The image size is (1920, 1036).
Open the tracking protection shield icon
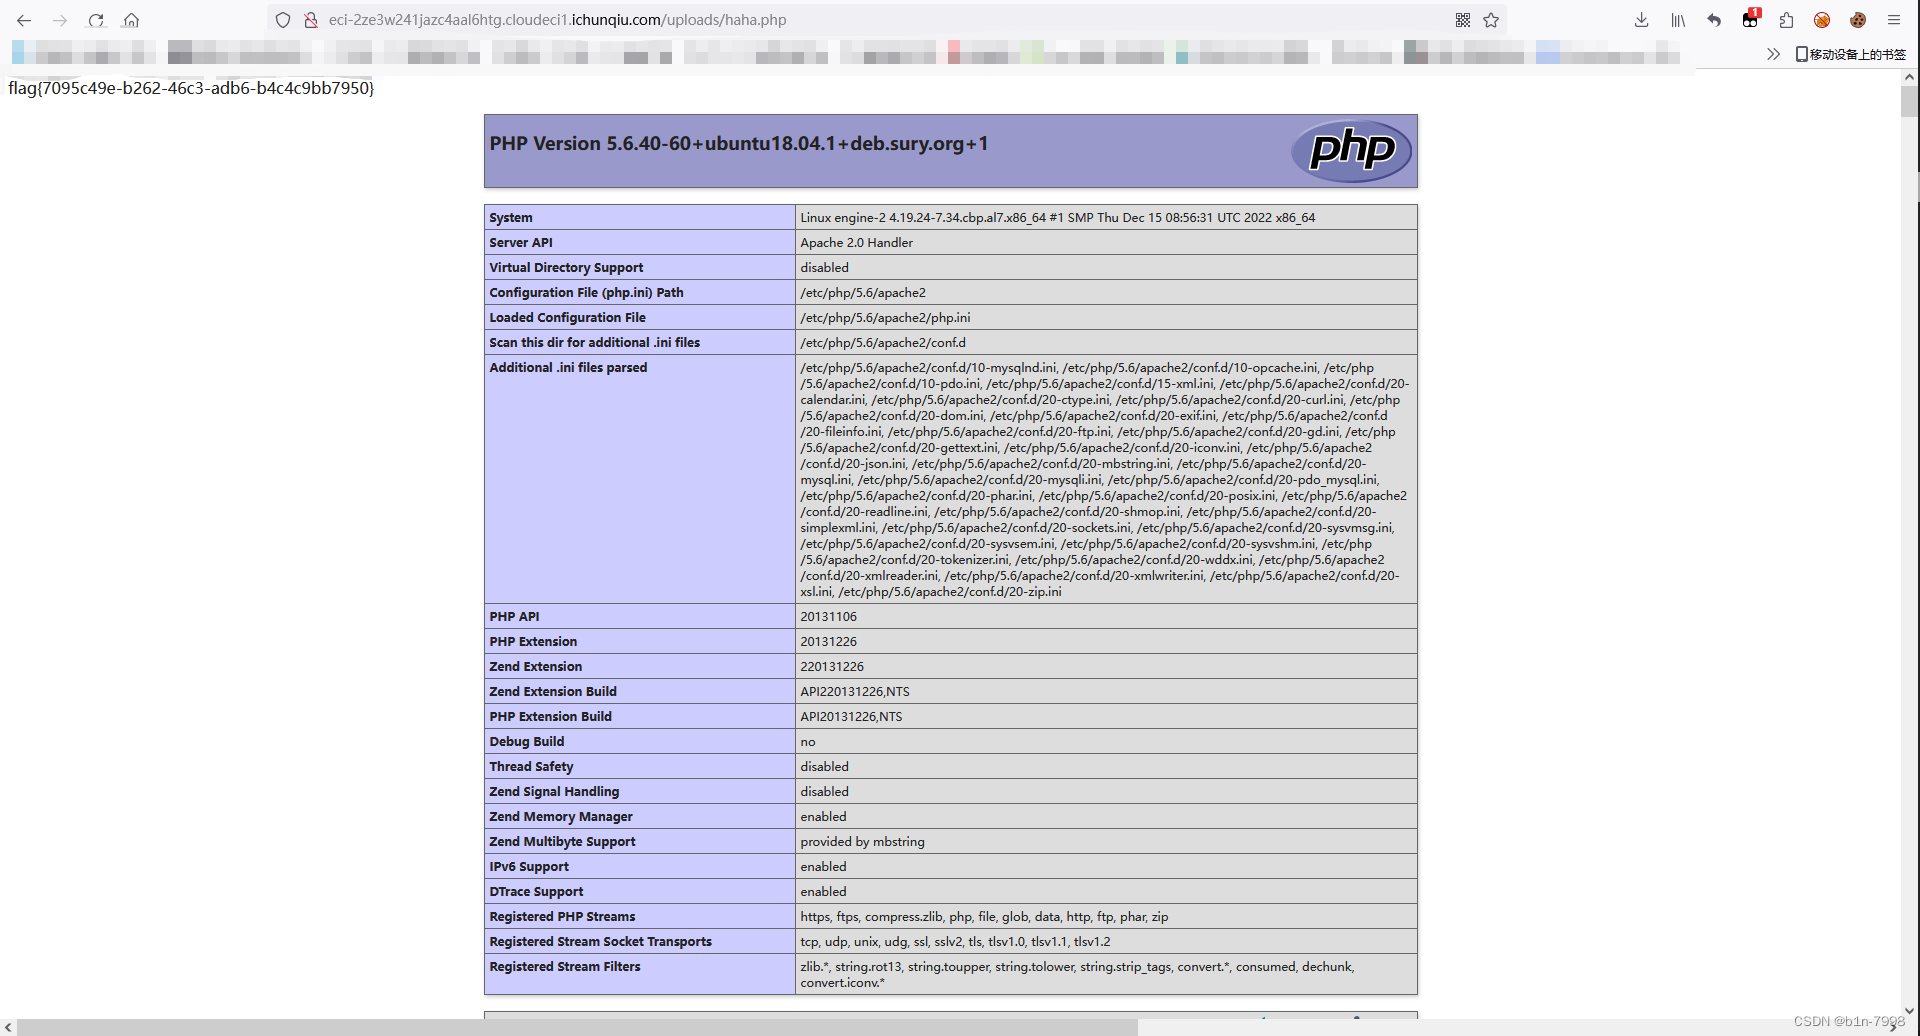point(283,20)
